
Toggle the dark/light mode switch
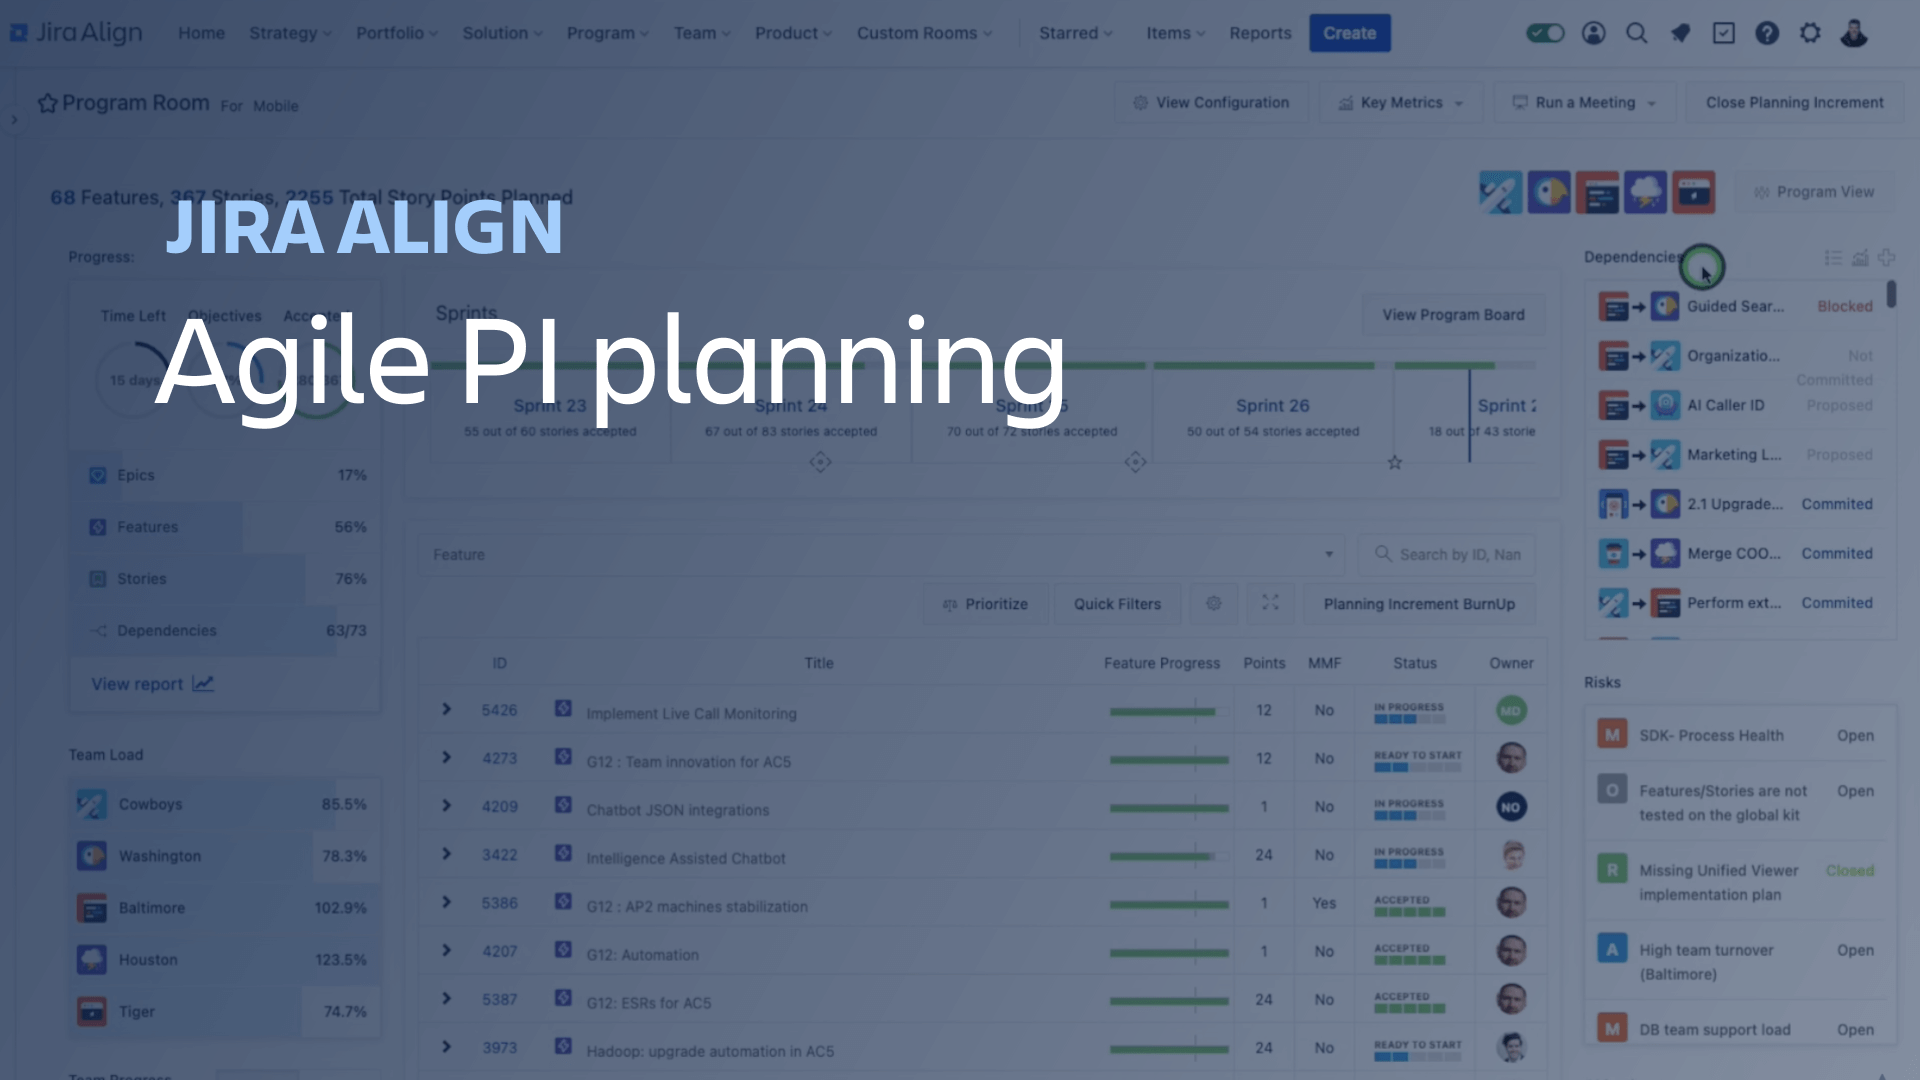click(x=1543, y=33)
